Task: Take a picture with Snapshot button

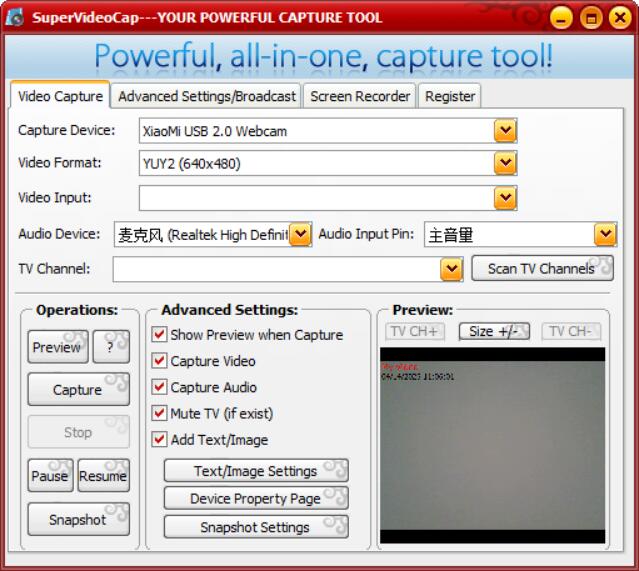Action: click(78, 519)
